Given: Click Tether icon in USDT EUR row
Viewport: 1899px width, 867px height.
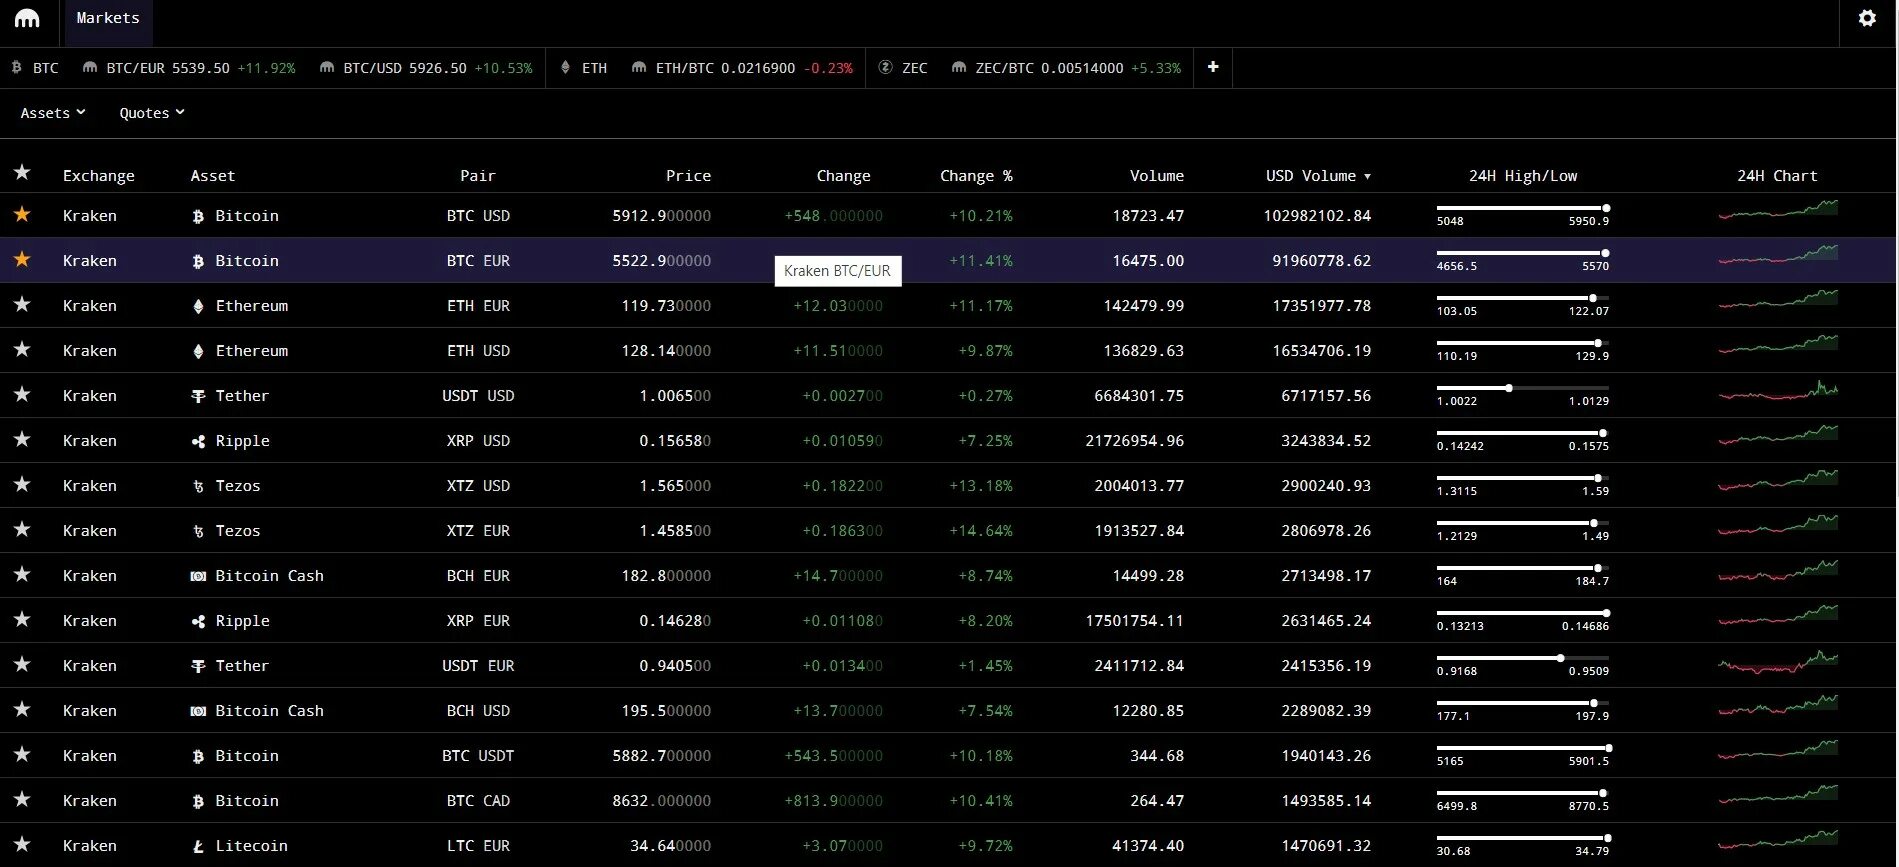Looking at the screenshot, I should click(x=198, y=666).
